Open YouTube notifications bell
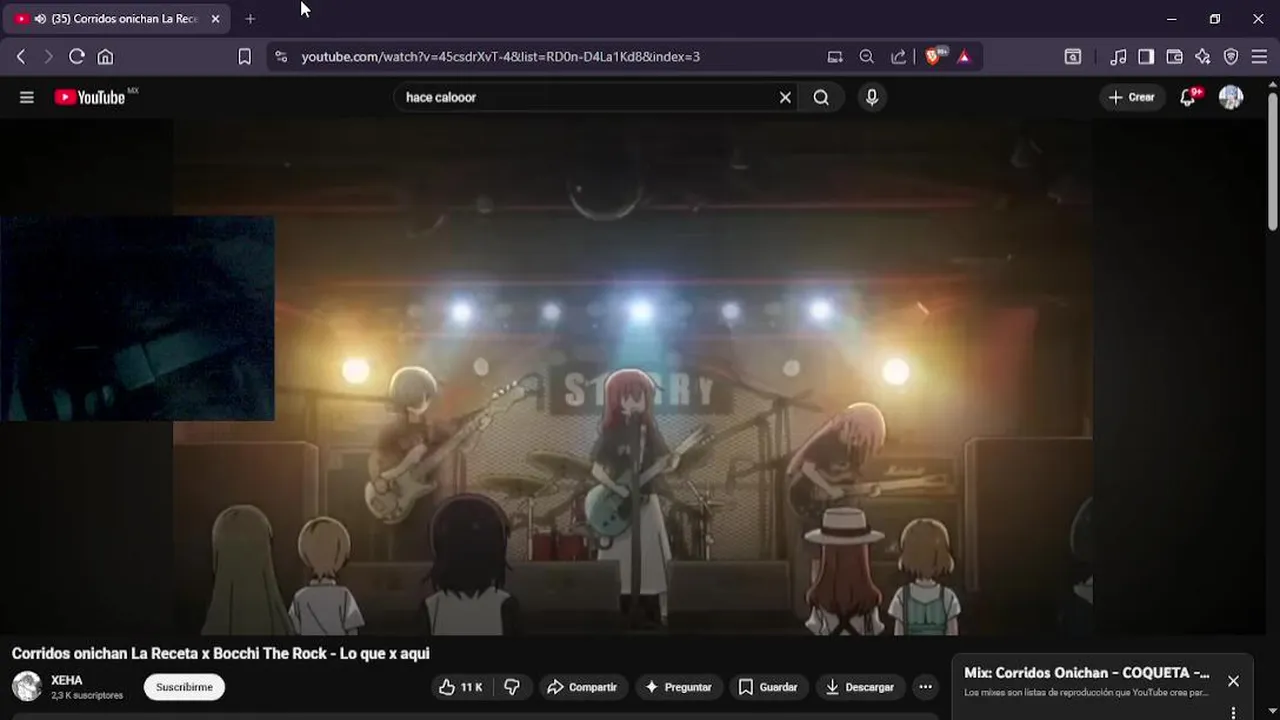Viewport: 1280px width, 720px height. coord(1188,97)
